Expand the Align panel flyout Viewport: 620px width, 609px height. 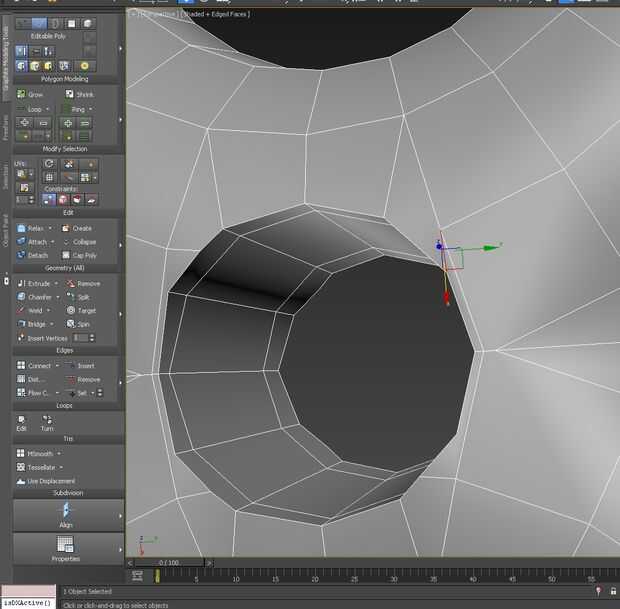(121, 516)
